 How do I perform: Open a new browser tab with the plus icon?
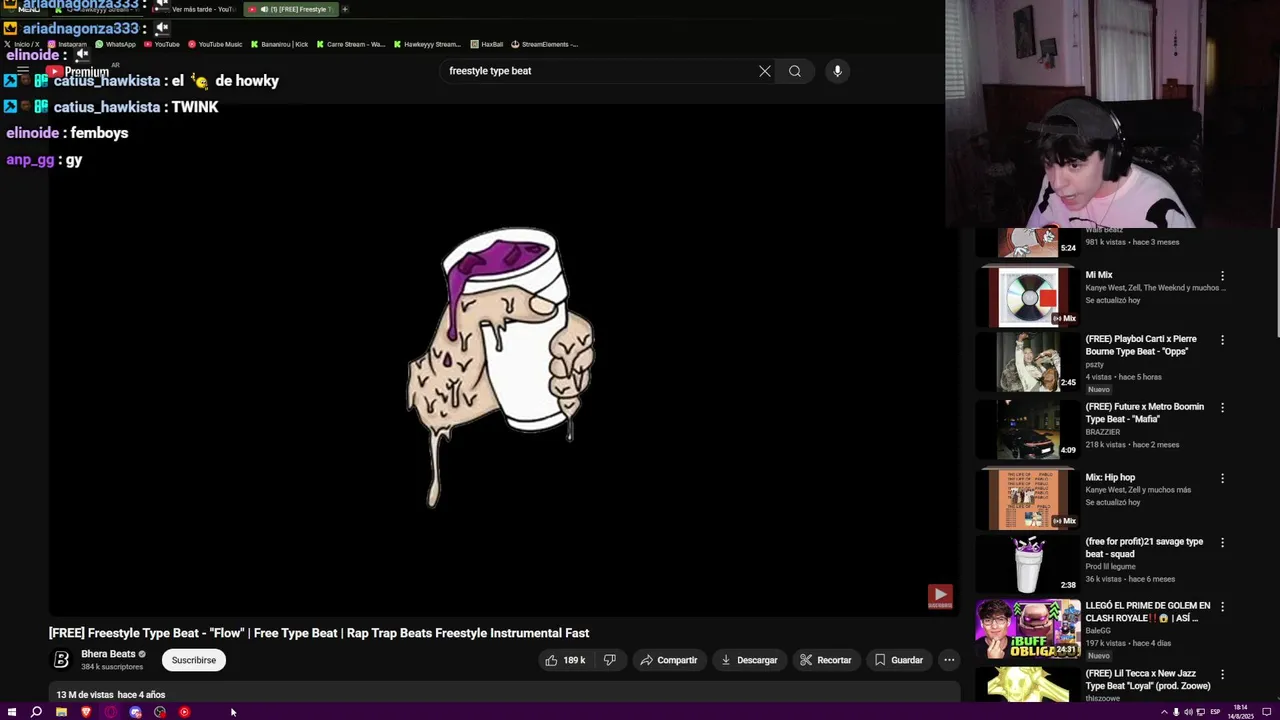pos(345,9)
